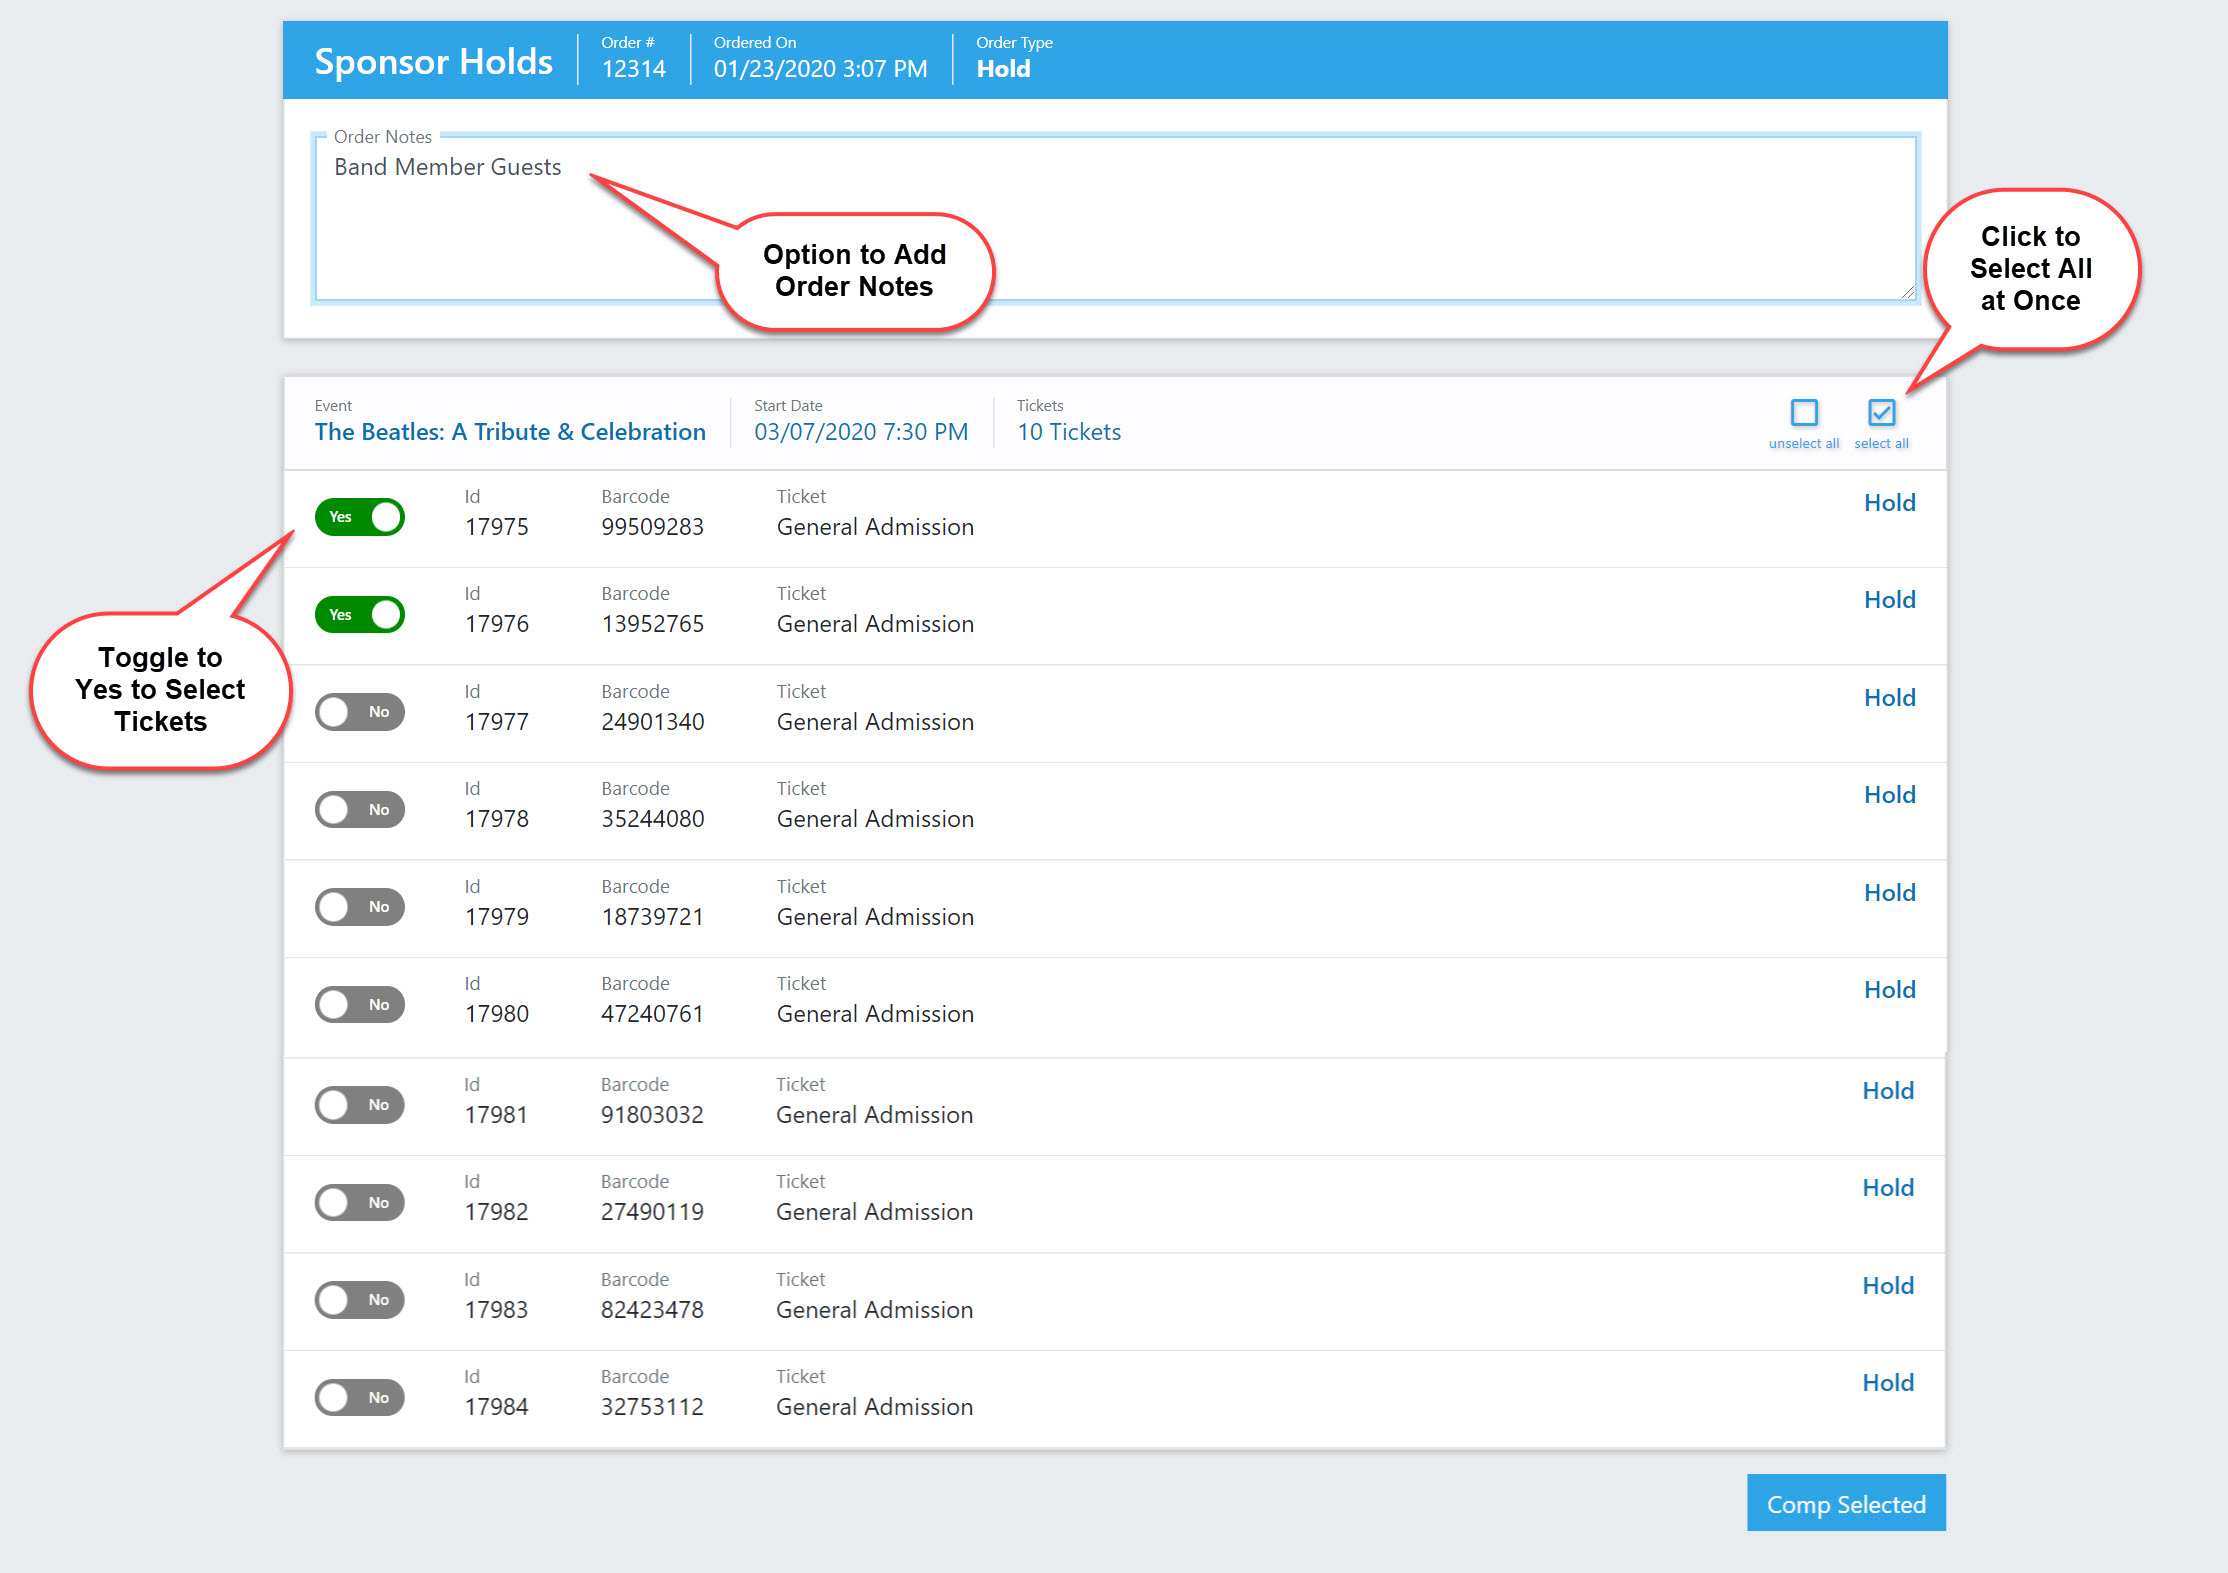The image size is (2228, 1573).
Task: Click barcode 32753112
Action: (652, 1407)
